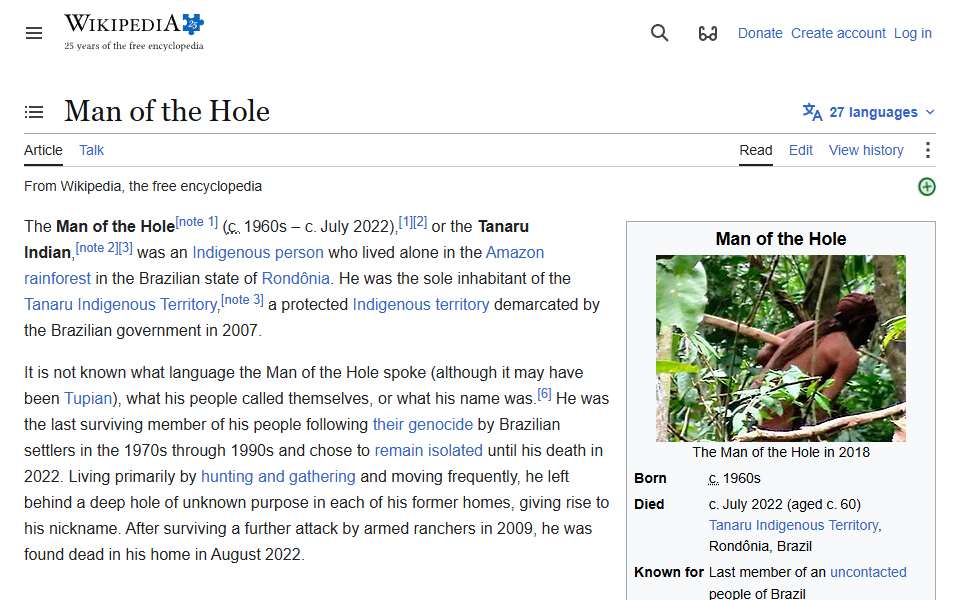Select the Read tab
Viewport: 960px width, 600px height.
(x=756, y=151)
